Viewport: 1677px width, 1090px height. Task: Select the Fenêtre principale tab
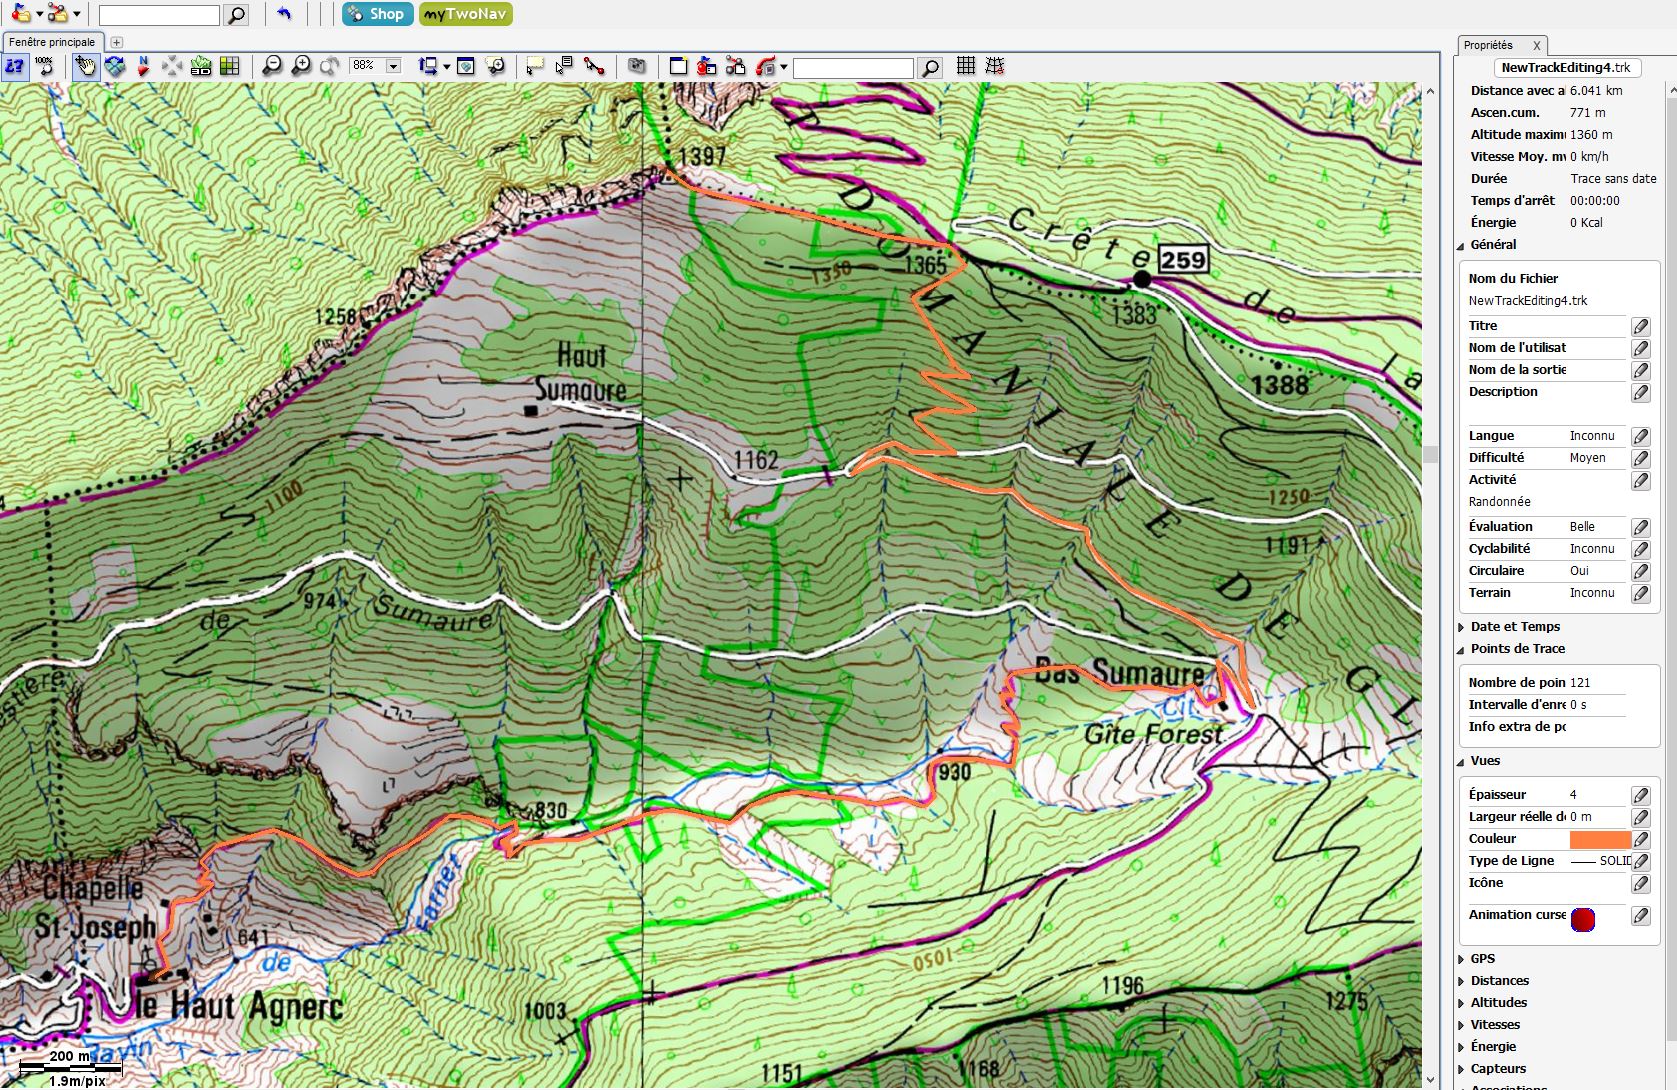(52, 42)
